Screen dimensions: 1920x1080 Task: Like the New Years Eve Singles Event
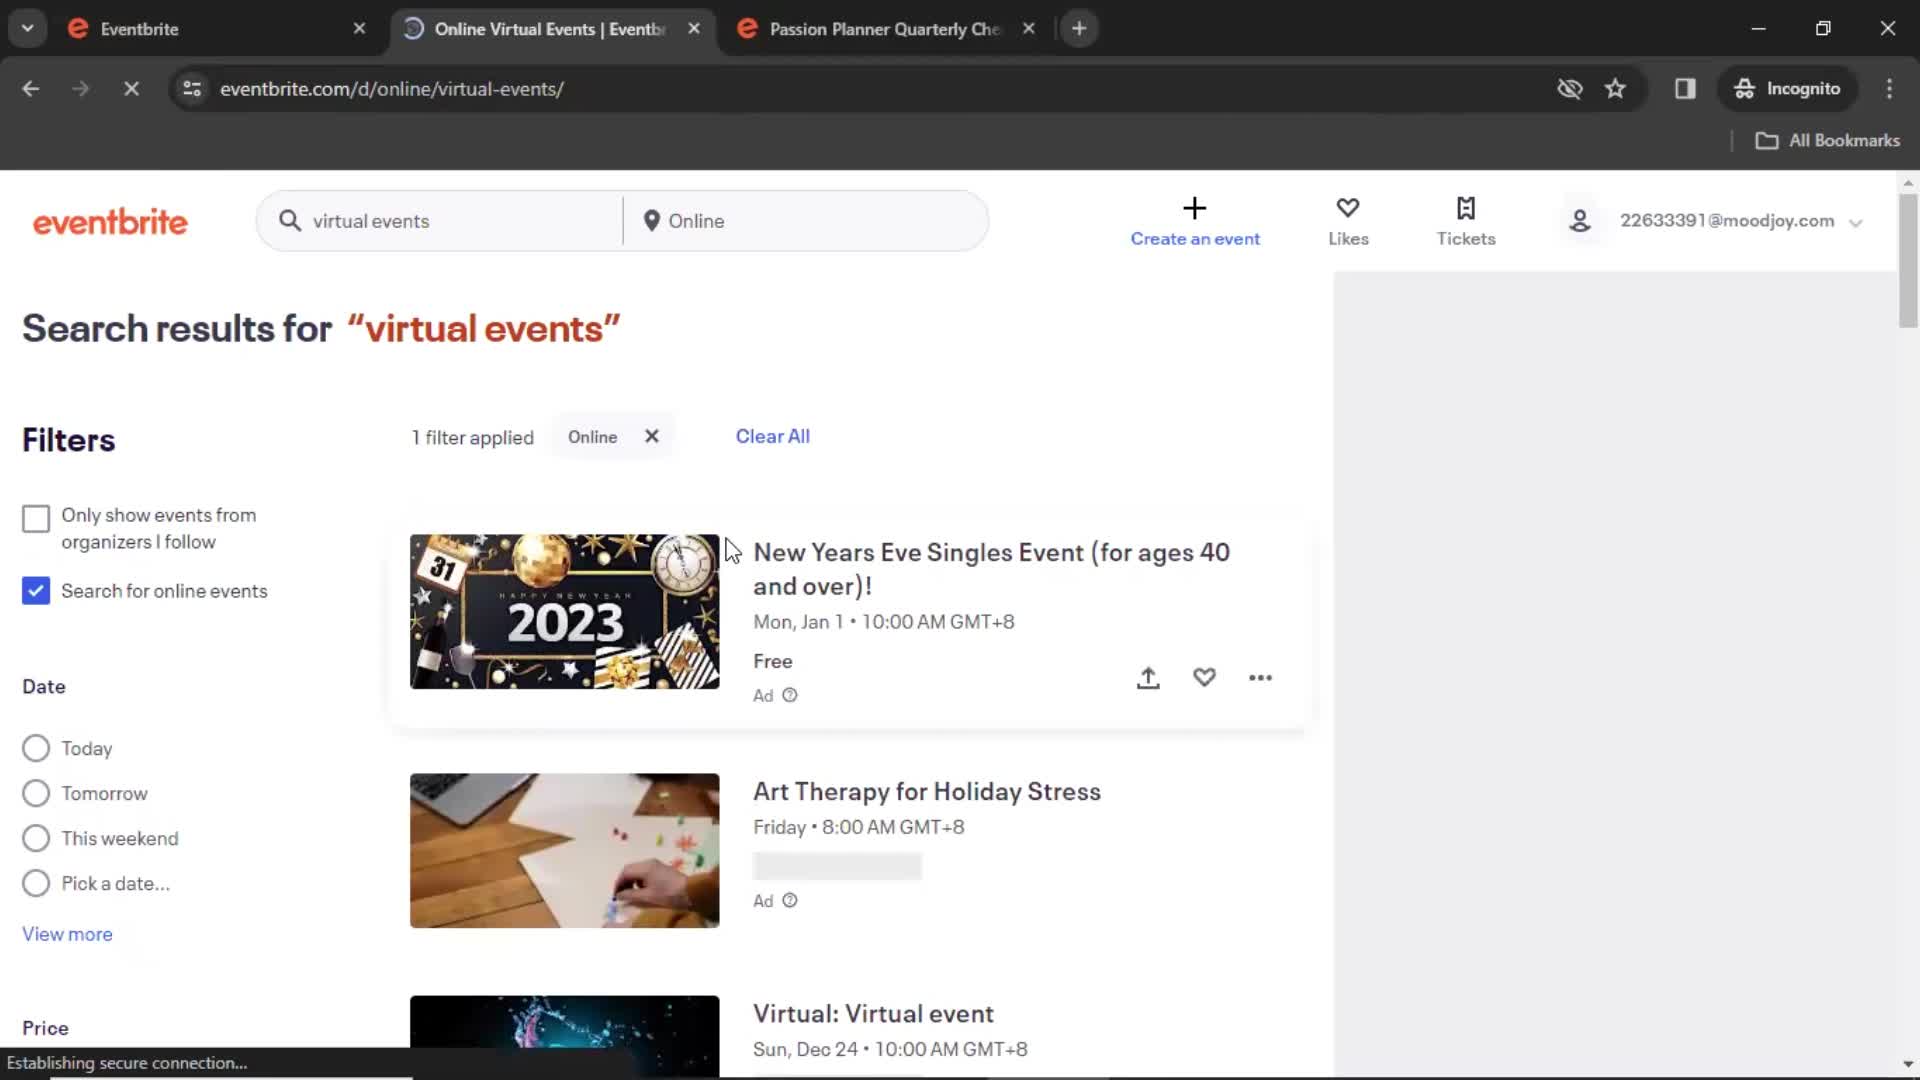[x=1204, y=678]
